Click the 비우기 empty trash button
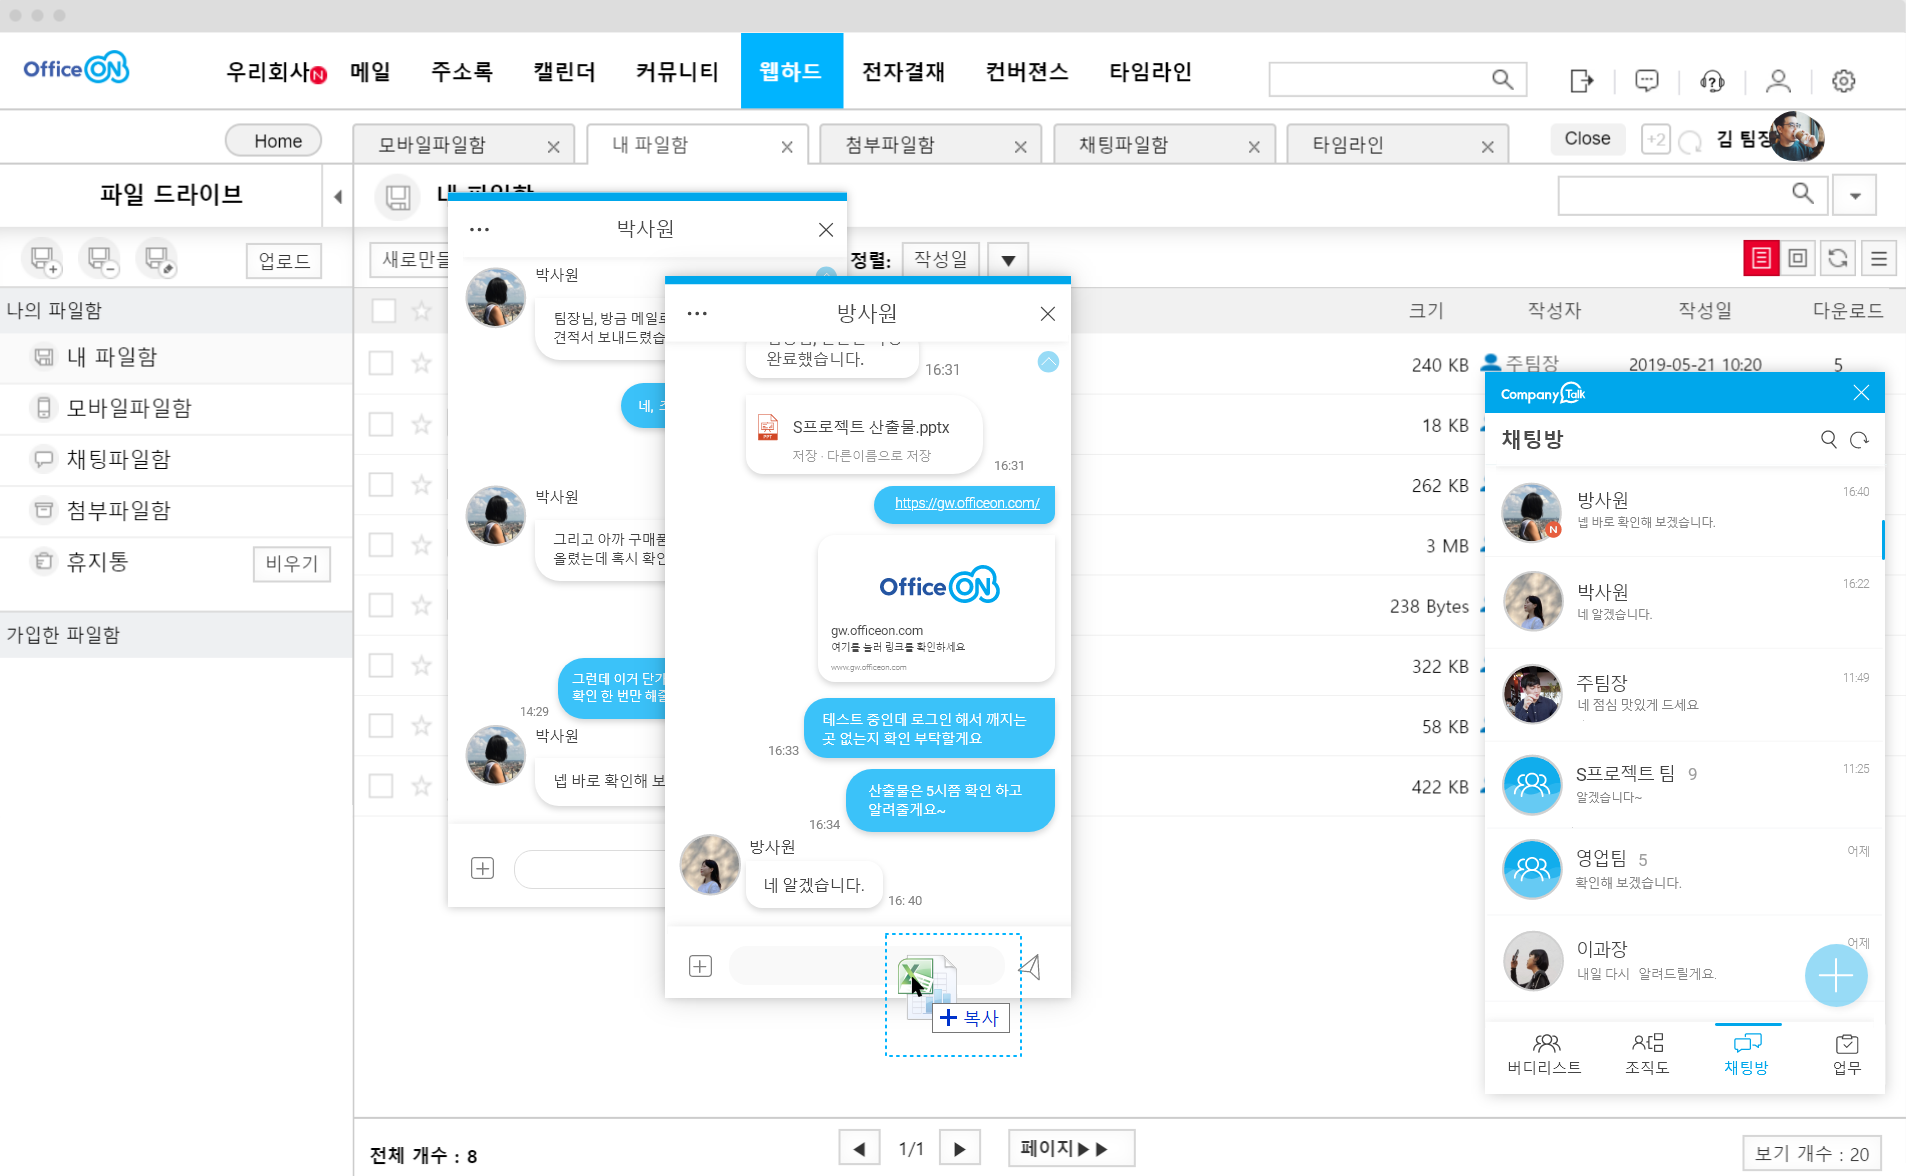Viewport: 1907px width, 1176px height. pos(291,563)
